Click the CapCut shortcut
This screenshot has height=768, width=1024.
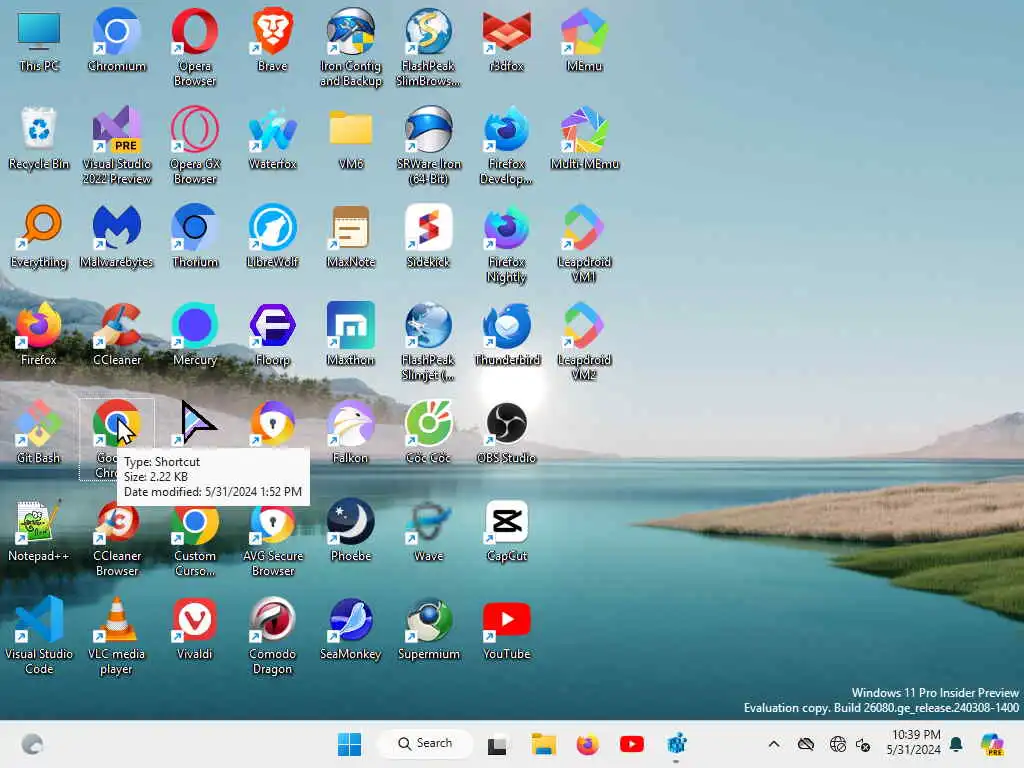point(506,529)
